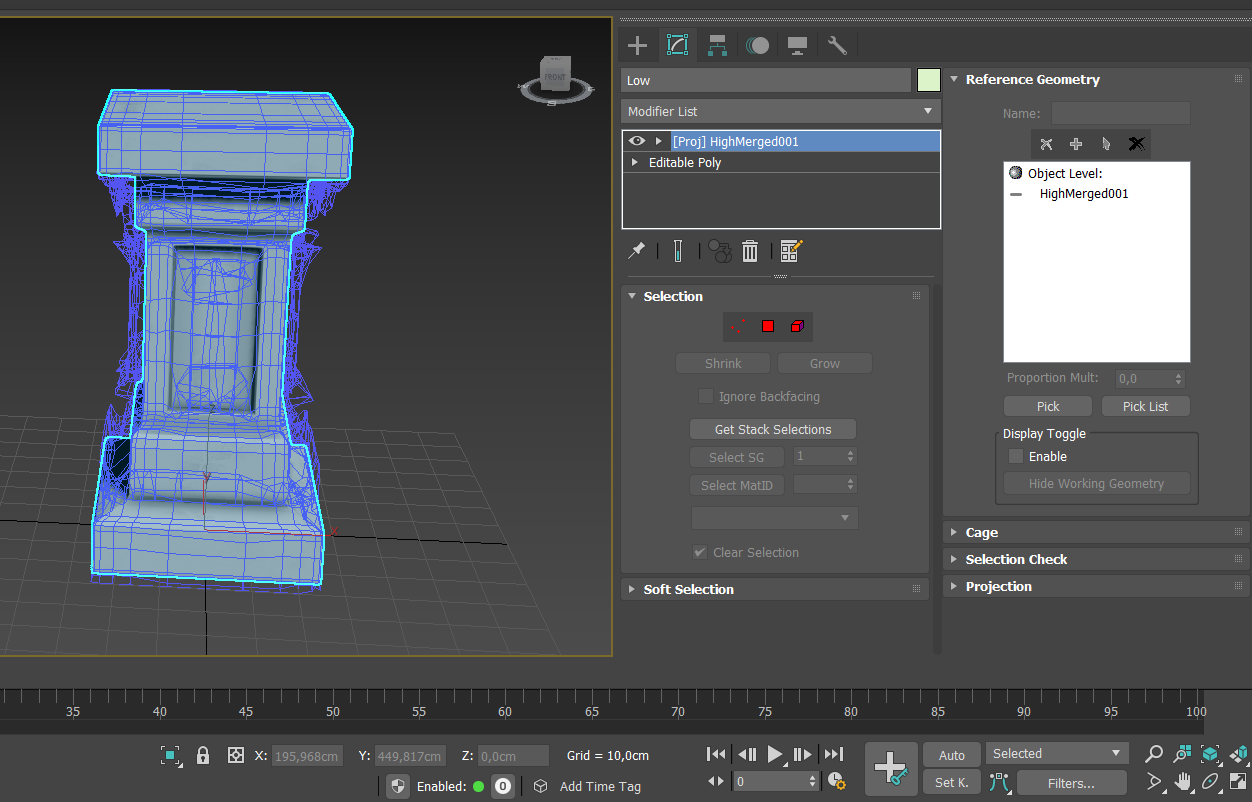Enable the Display Toggle checkbox
The width and height of the screenshot is (1252, 802).
coord(1016,456)
